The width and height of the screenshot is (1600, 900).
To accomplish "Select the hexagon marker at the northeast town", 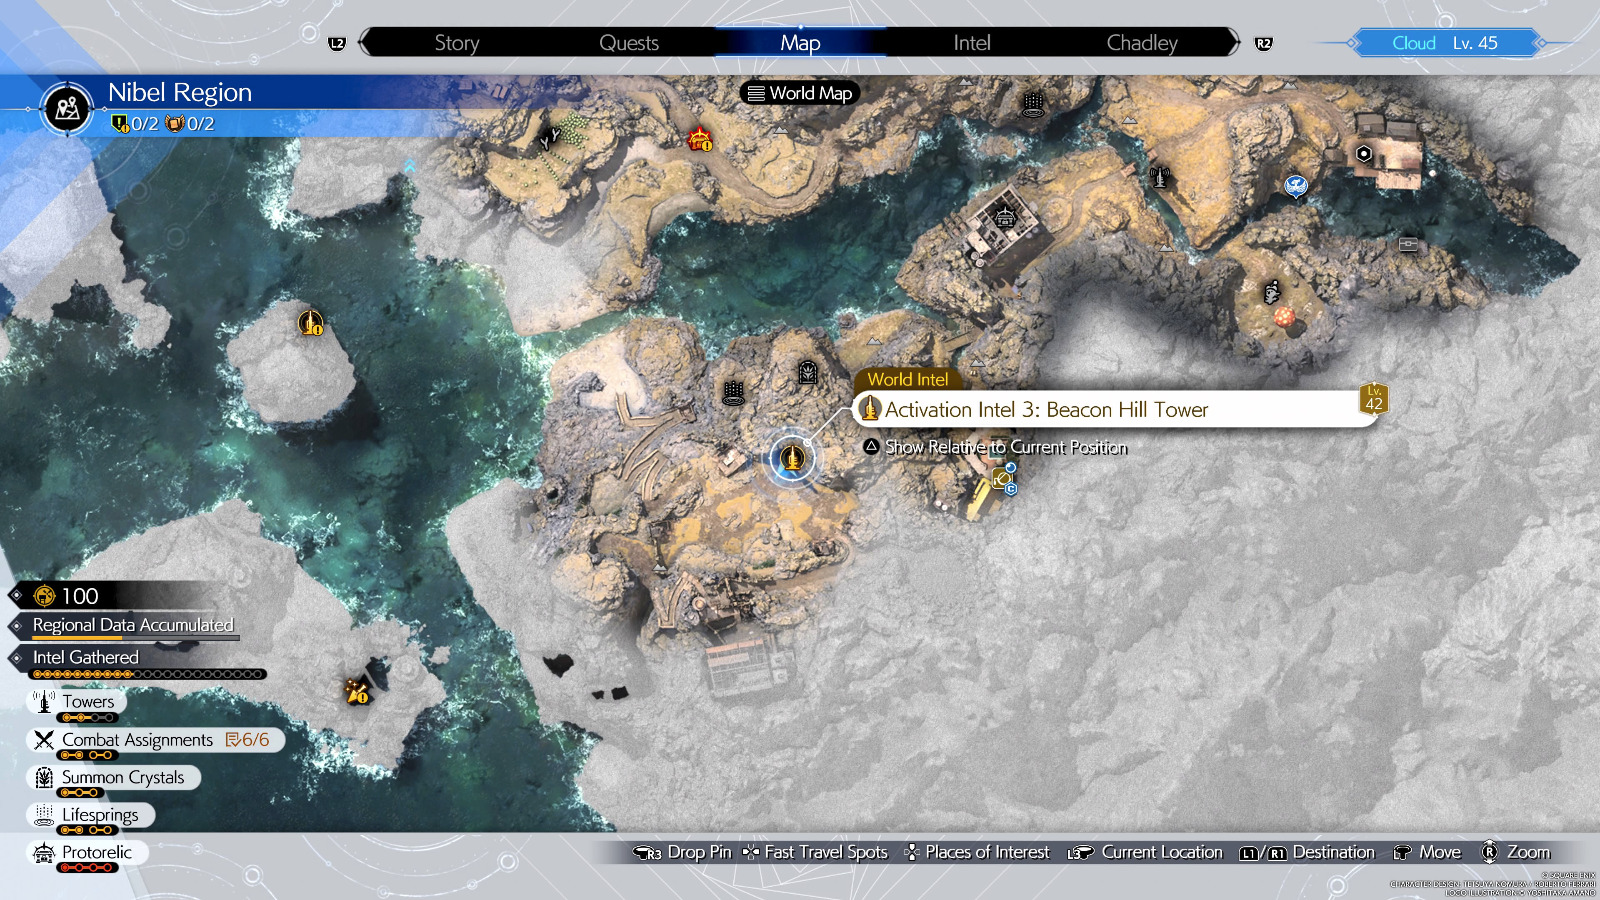I will point(1364,154).
